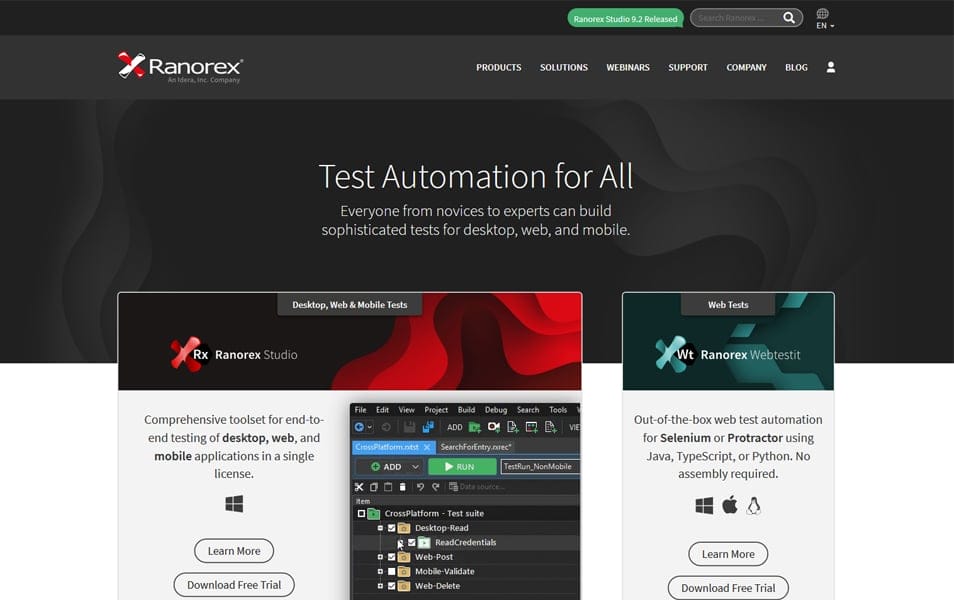The height and width of the screenshot is (600, 954).
Task: Expand the Web-Post tree node
Action: 380,557
